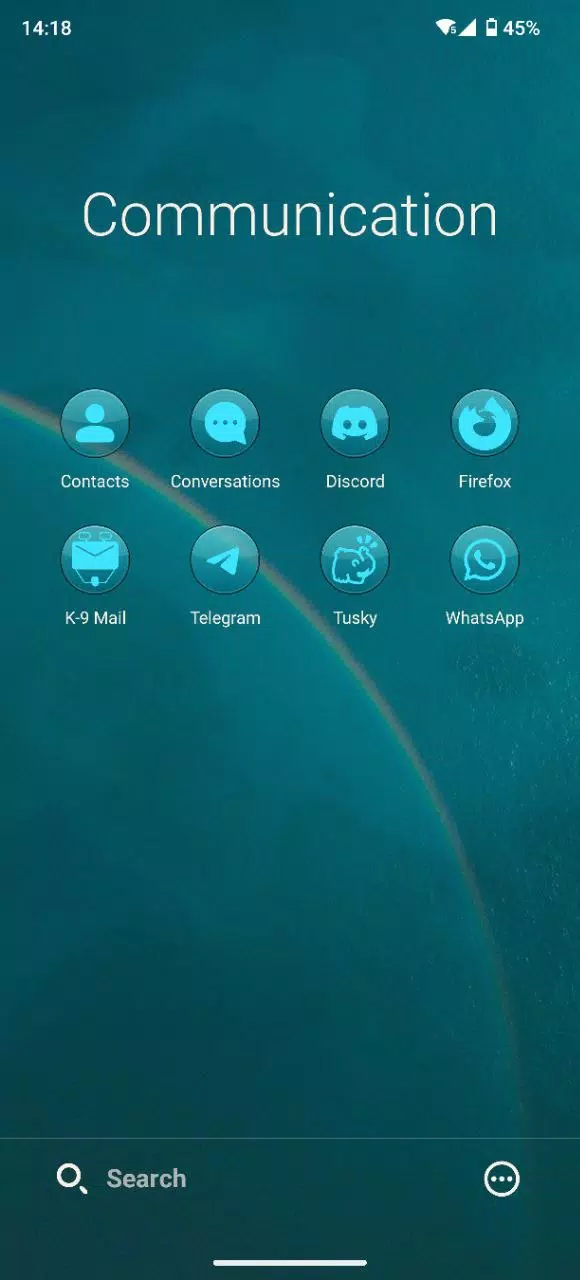Open the Tusky mastodon app
Viewport: 580px width, 1280px height.
[x=355, y=561]
